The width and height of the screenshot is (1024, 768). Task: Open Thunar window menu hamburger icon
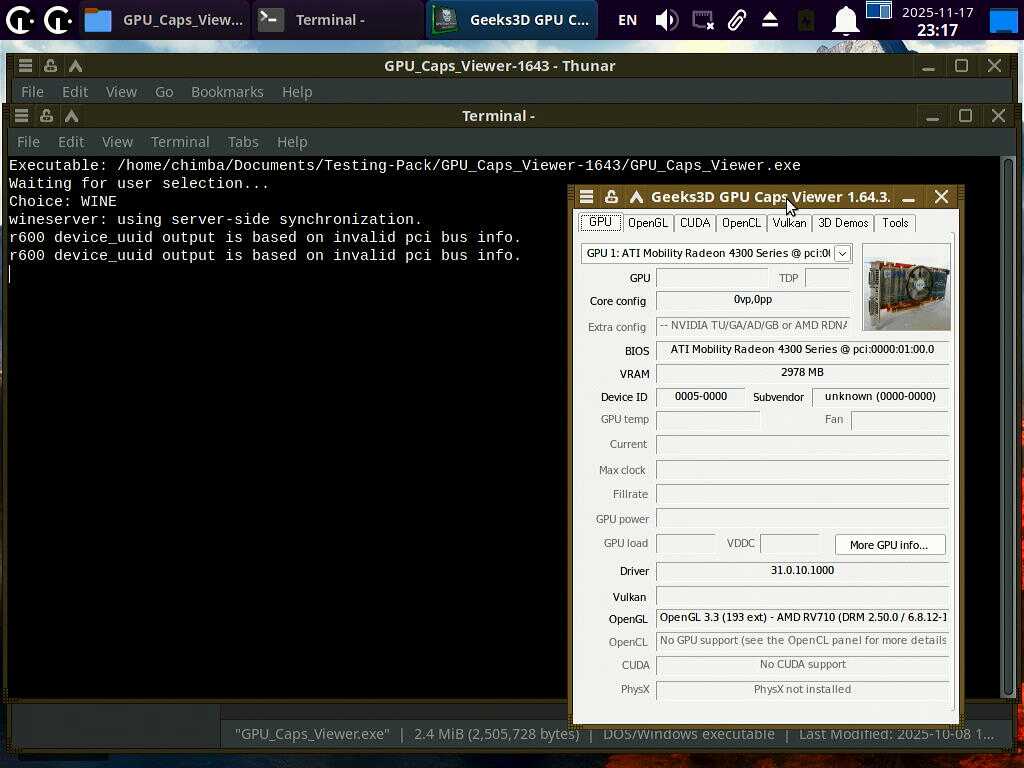coord(25,65)
